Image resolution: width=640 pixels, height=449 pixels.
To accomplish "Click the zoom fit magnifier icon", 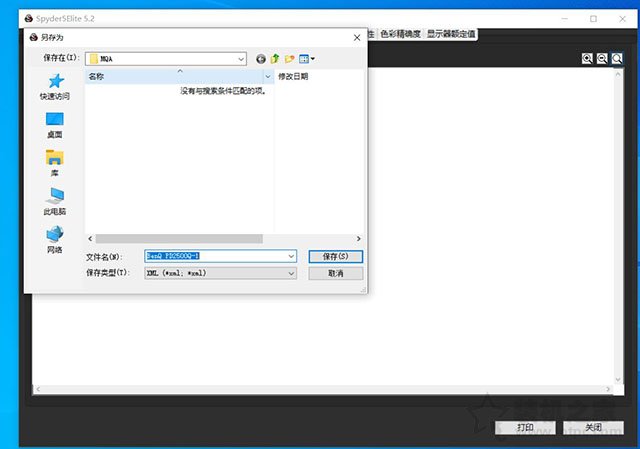I will tap(617, 58).
